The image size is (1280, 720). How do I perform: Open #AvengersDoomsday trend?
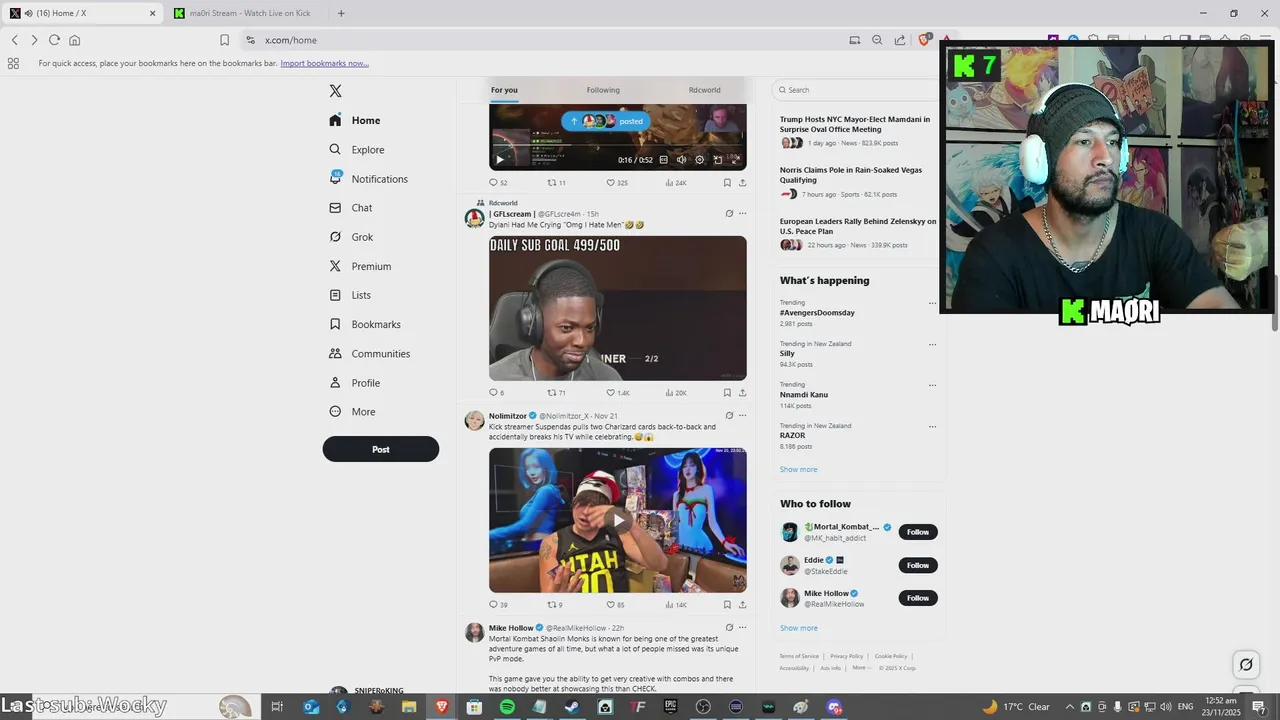coord(817,313)
